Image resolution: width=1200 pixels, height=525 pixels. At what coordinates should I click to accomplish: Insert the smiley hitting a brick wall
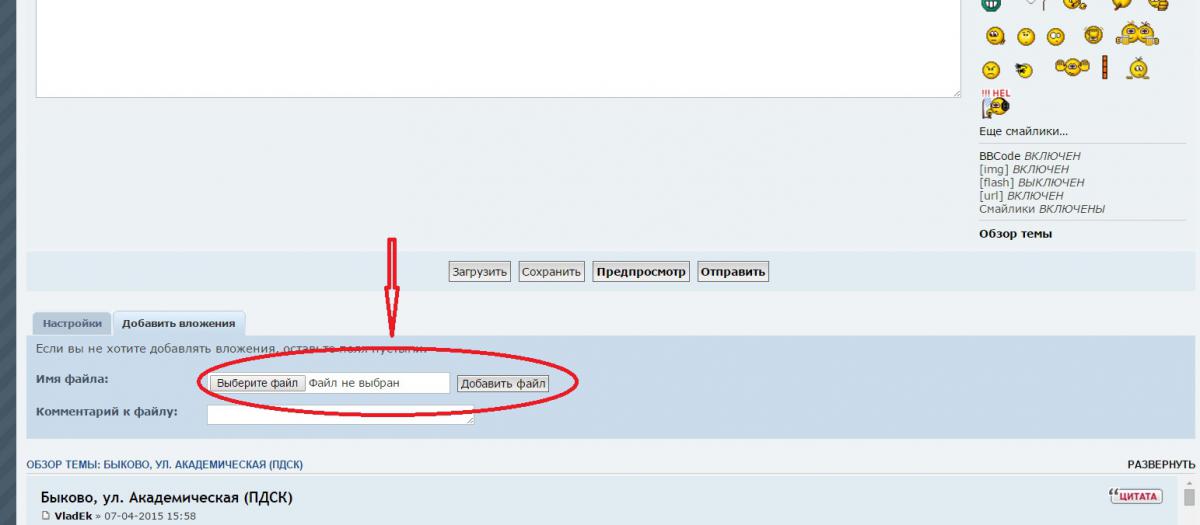[x=1106, y=68]
